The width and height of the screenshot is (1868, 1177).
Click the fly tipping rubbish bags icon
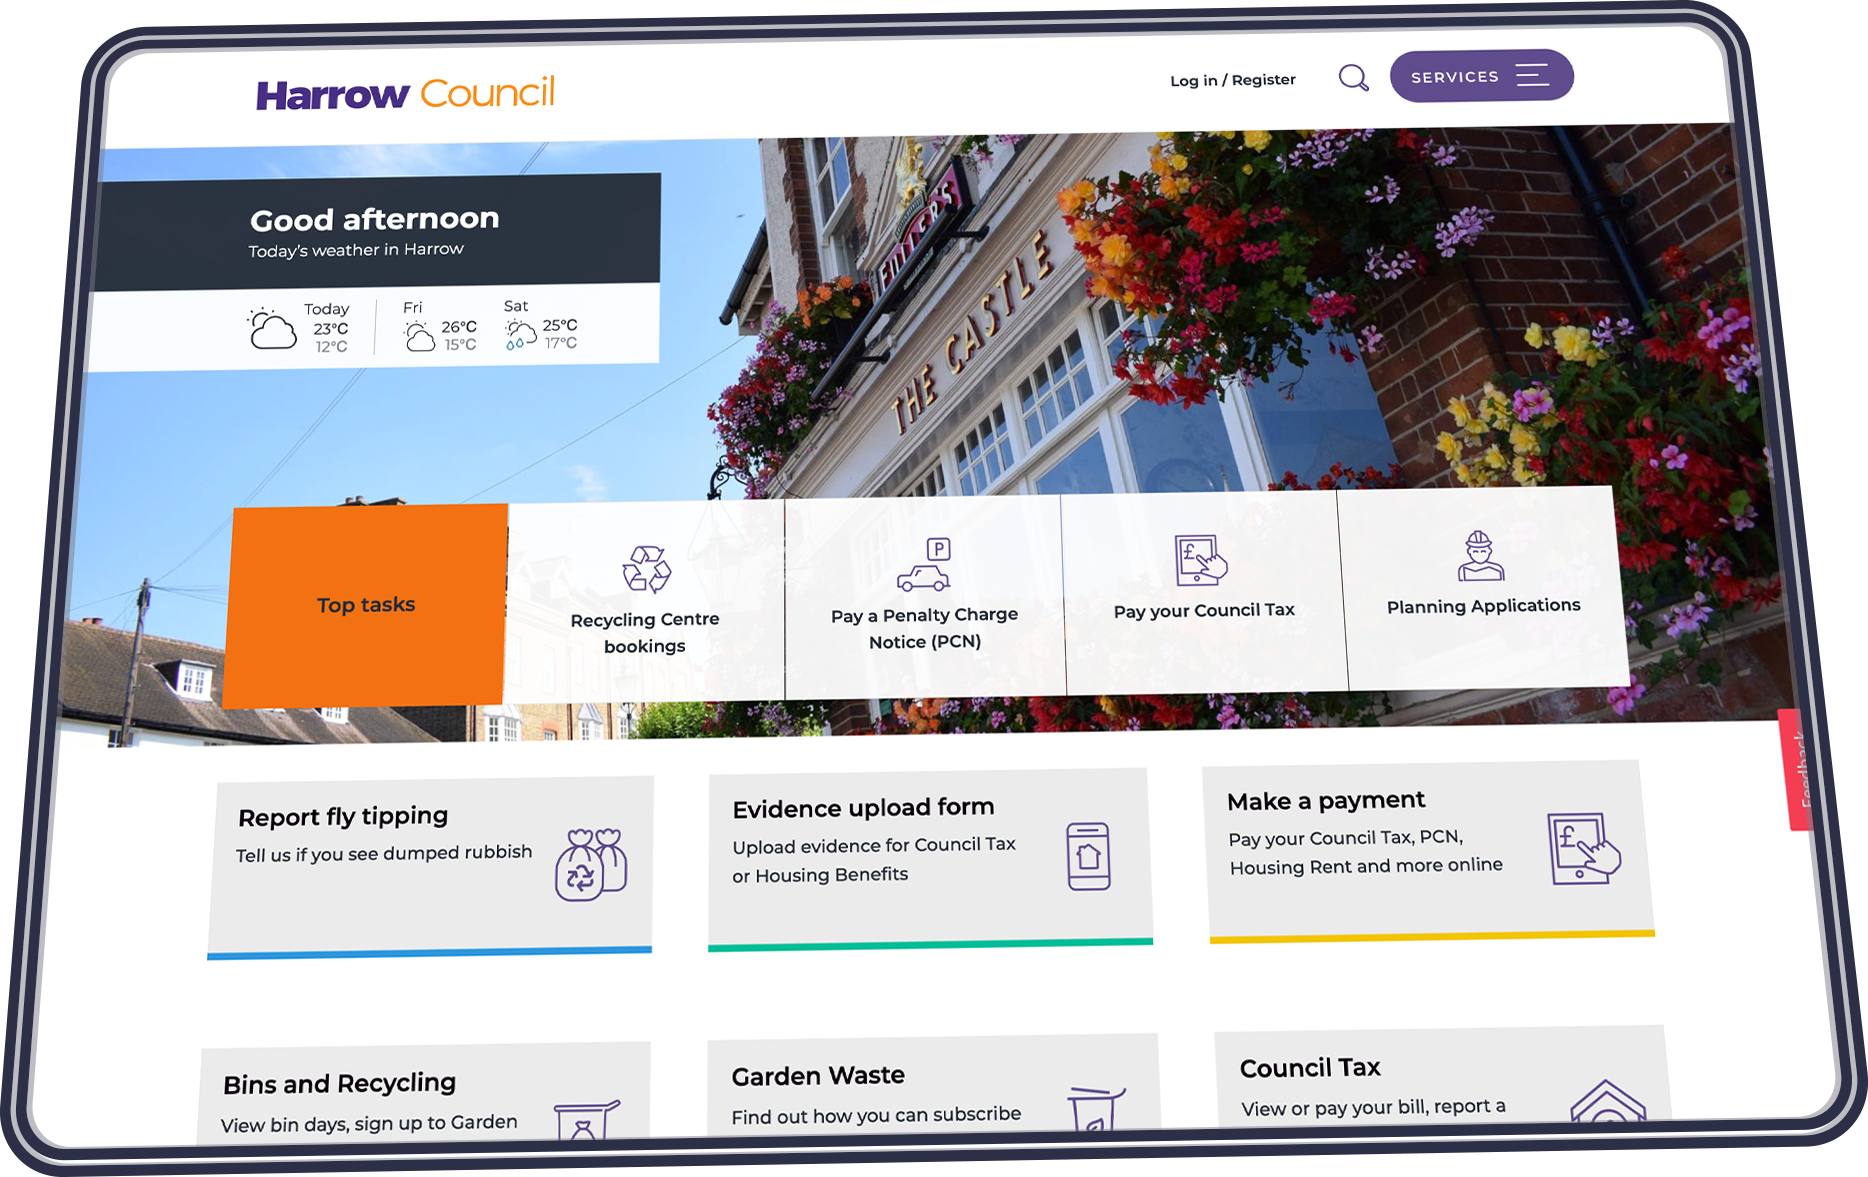tap(591, 865)
